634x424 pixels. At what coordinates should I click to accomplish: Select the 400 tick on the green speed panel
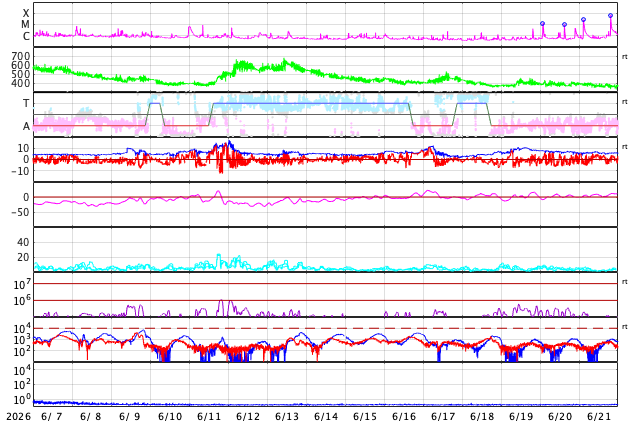tap(21, 83)
